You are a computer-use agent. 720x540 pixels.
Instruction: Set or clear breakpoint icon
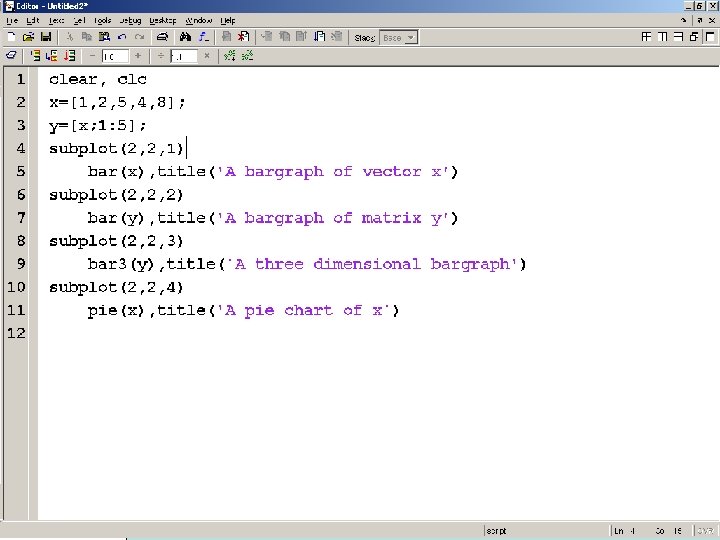pyautogui.click(x=226, y=37)
